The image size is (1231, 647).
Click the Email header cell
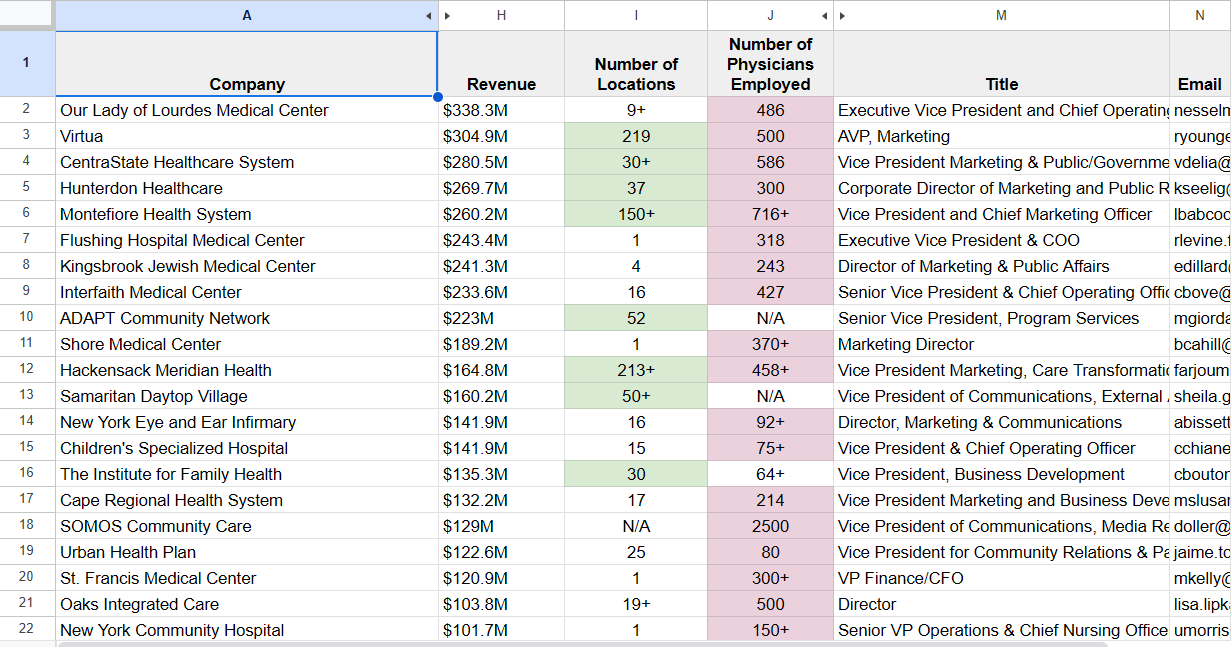(x=1200, y=64)
